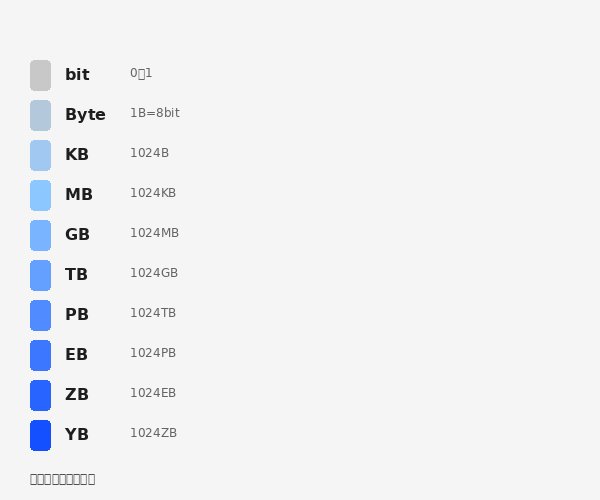Select the EB color swatch
This screenshot has height=500, width=600.
click(x=41, y=355)
